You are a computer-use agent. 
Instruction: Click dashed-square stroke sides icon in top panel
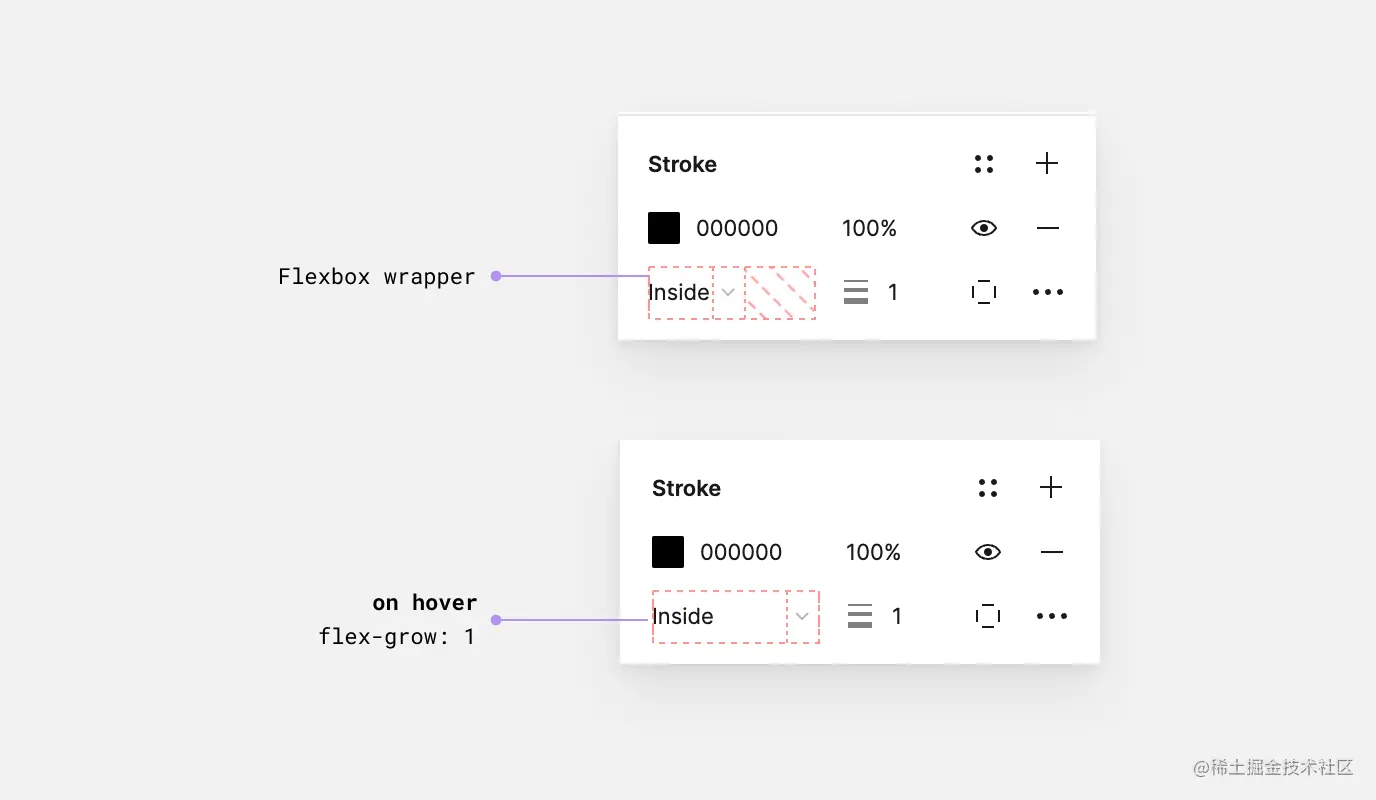point(984,292)
